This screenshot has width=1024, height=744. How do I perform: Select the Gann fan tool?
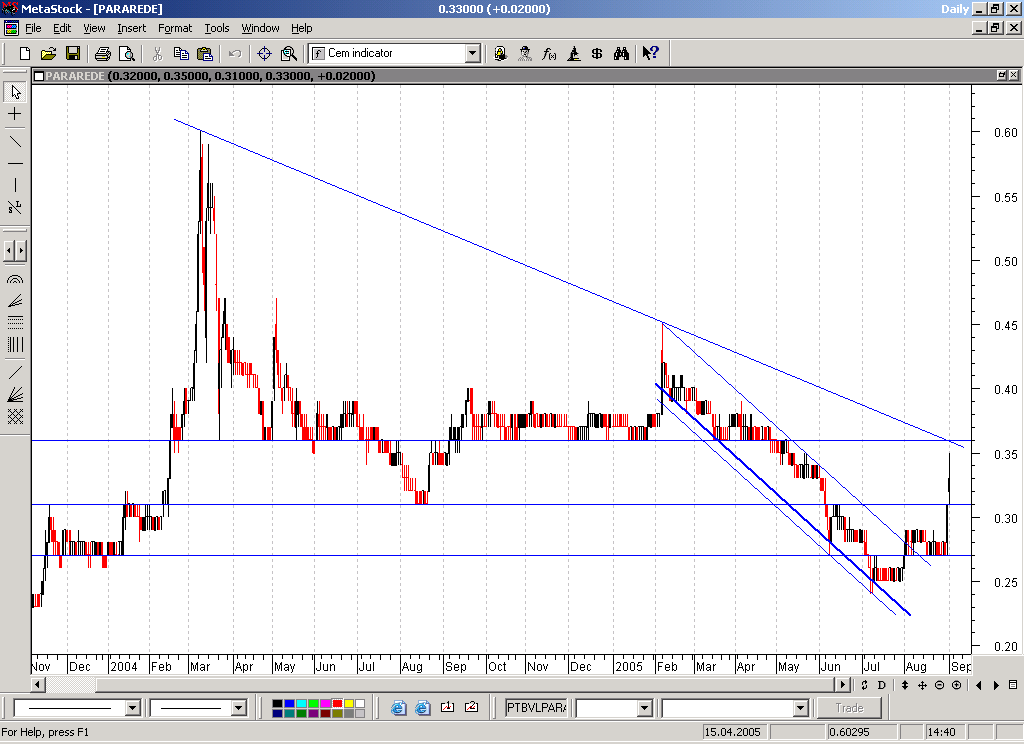[15, 395]
